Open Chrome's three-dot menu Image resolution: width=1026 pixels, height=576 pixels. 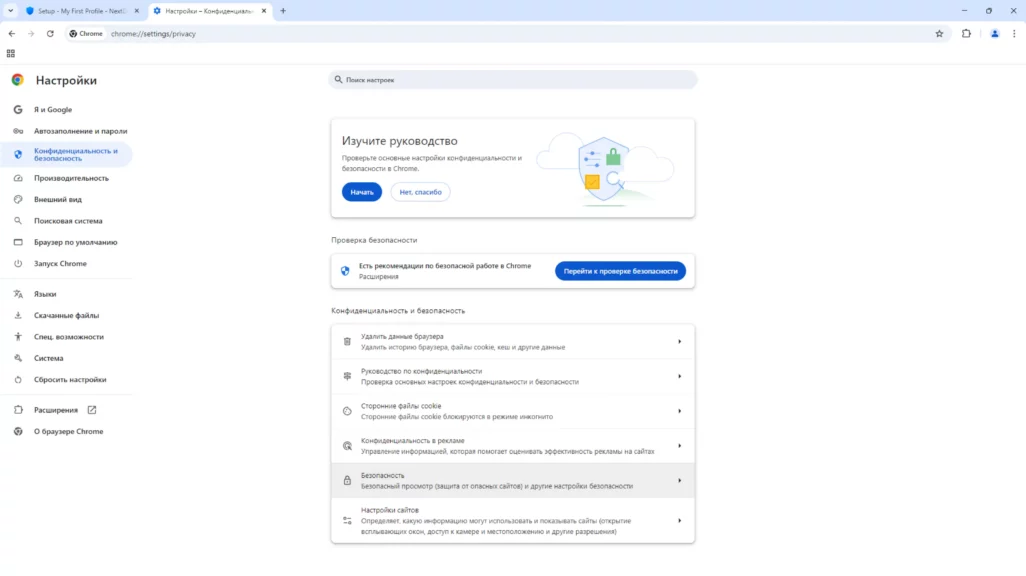point(1014,33)
